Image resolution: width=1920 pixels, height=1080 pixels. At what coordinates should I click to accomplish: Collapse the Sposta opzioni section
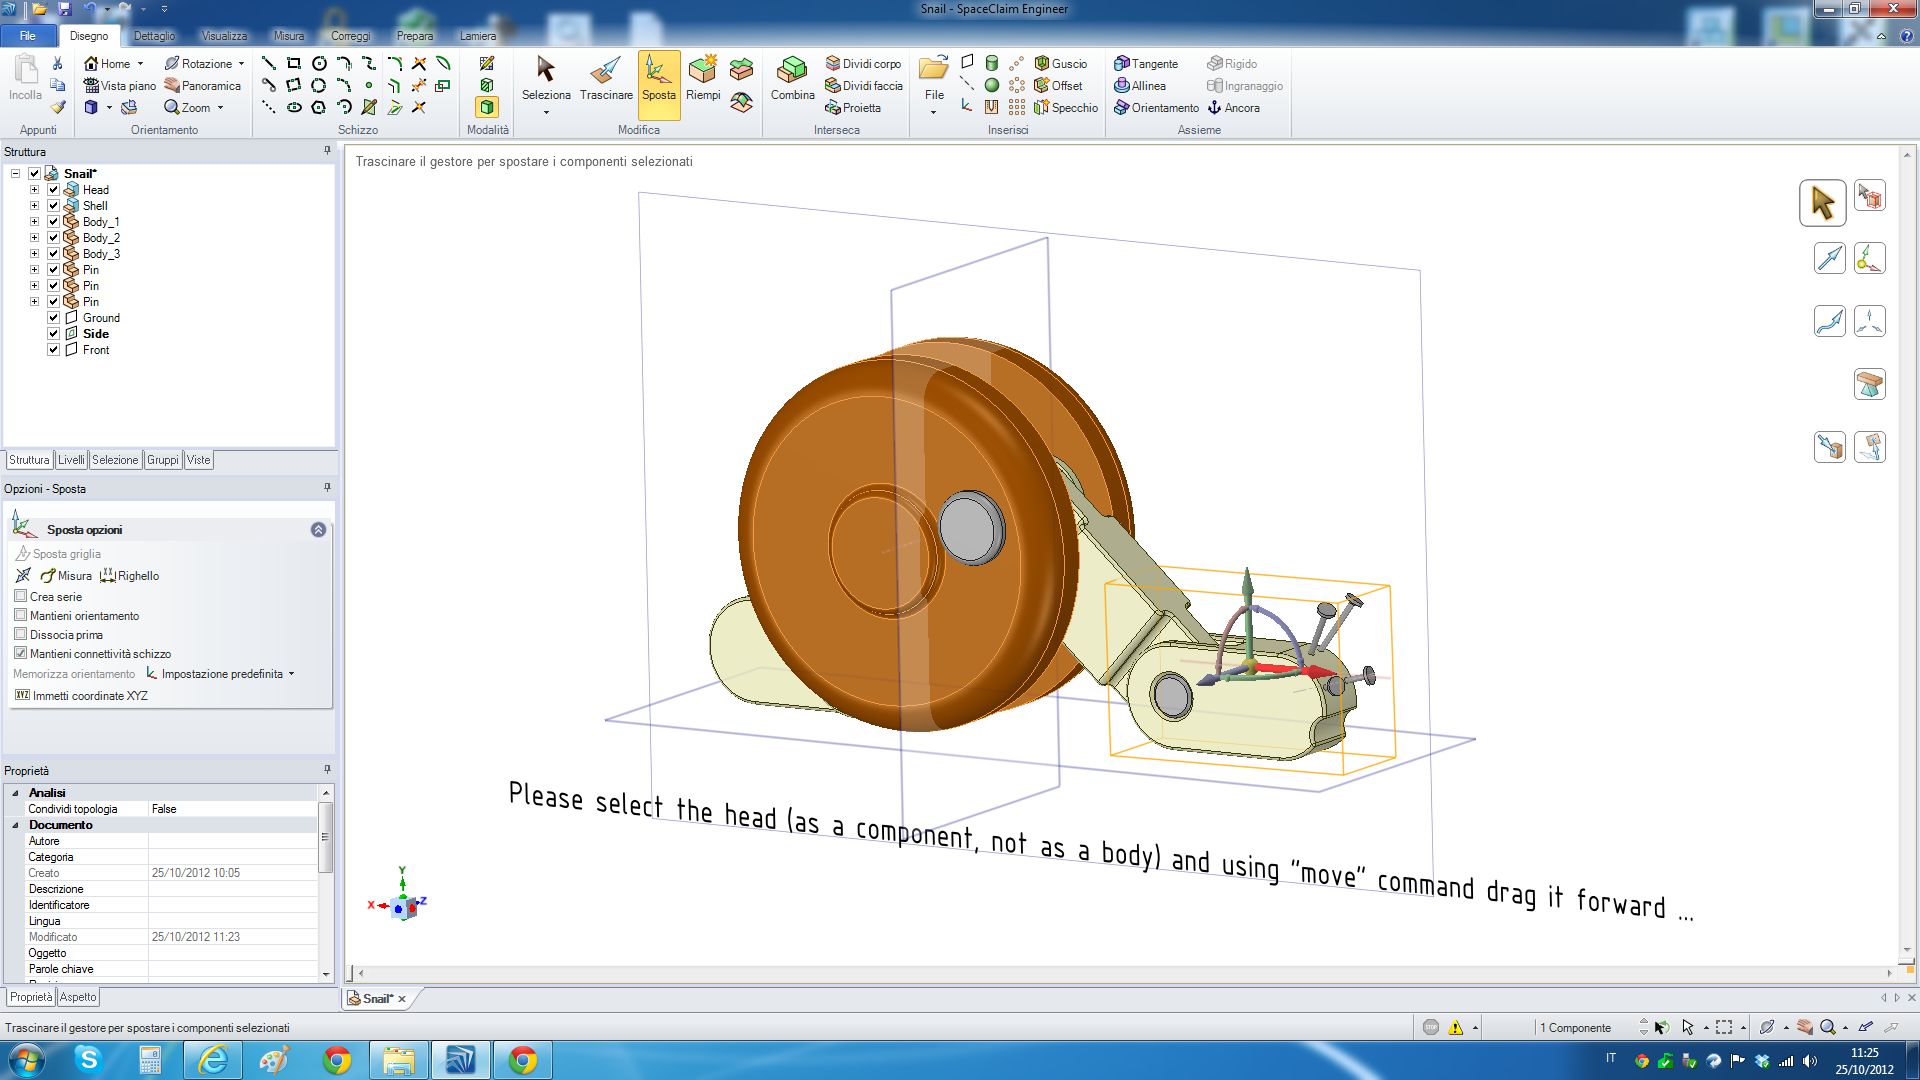click(x=318, y=530)
